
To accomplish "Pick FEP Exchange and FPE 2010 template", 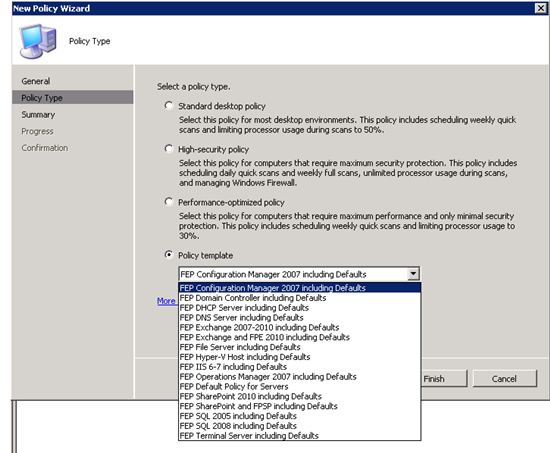I will click(x=300, y=337).
